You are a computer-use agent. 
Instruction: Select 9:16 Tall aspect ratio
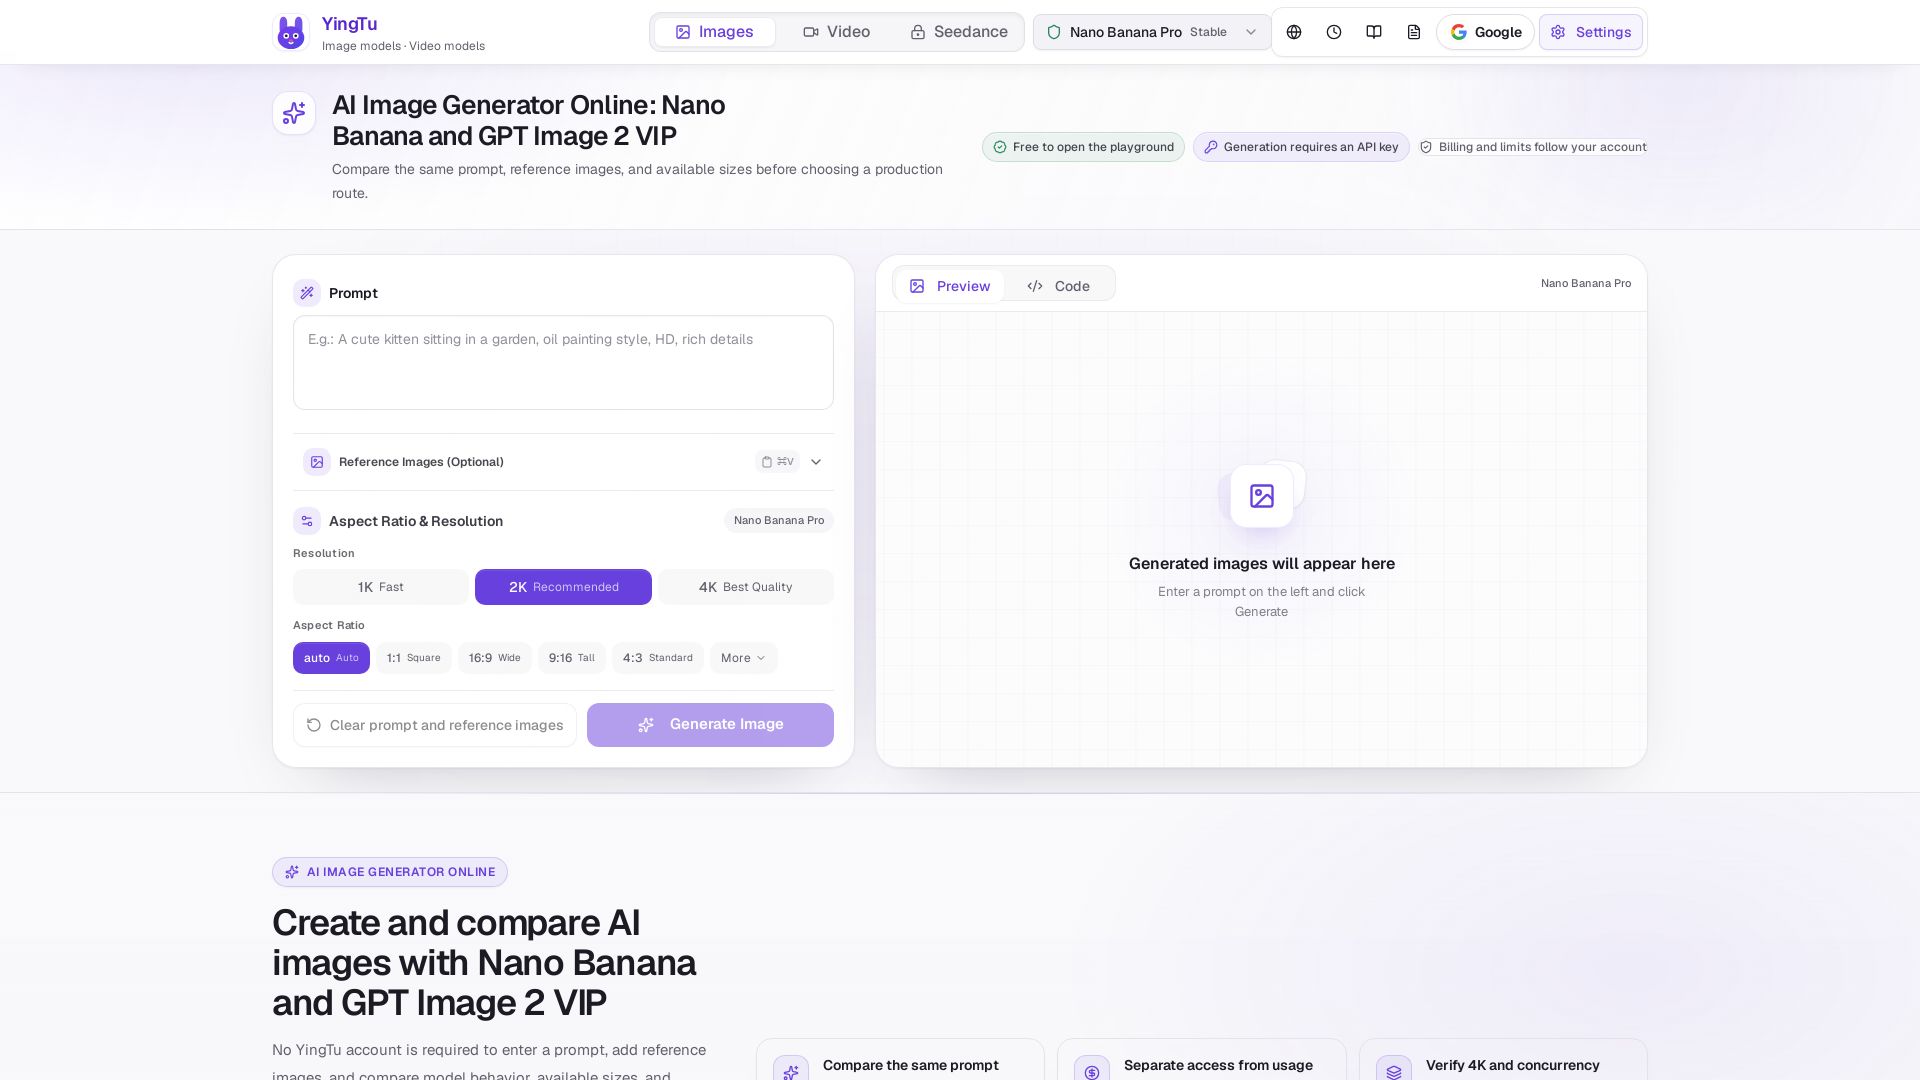point(572,658)
